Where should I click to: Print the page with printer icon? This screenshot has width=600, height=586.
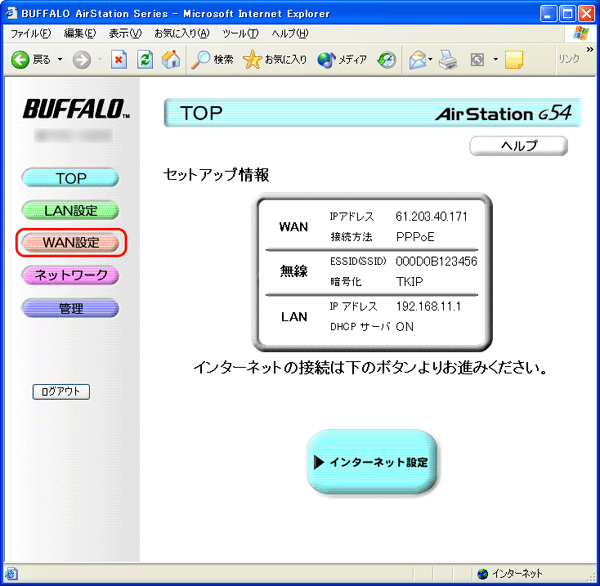pyautogui.click(x=448, y=60)
